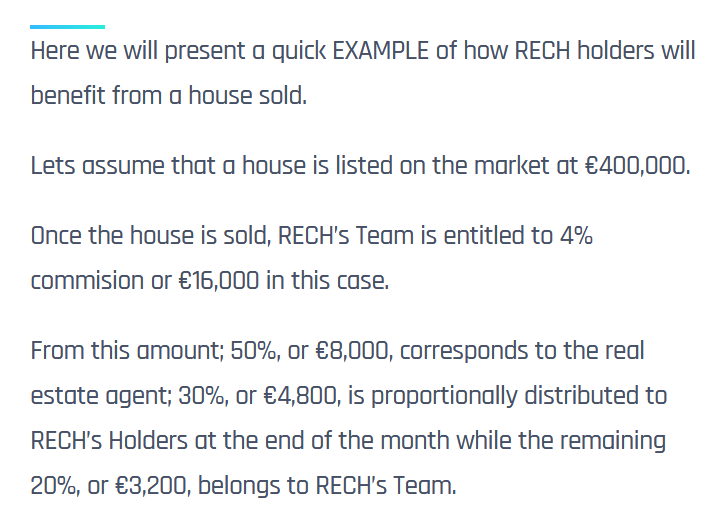Click the word EXAMPLE in first paragraph
712x525 pixels.
tap(381, 50)
